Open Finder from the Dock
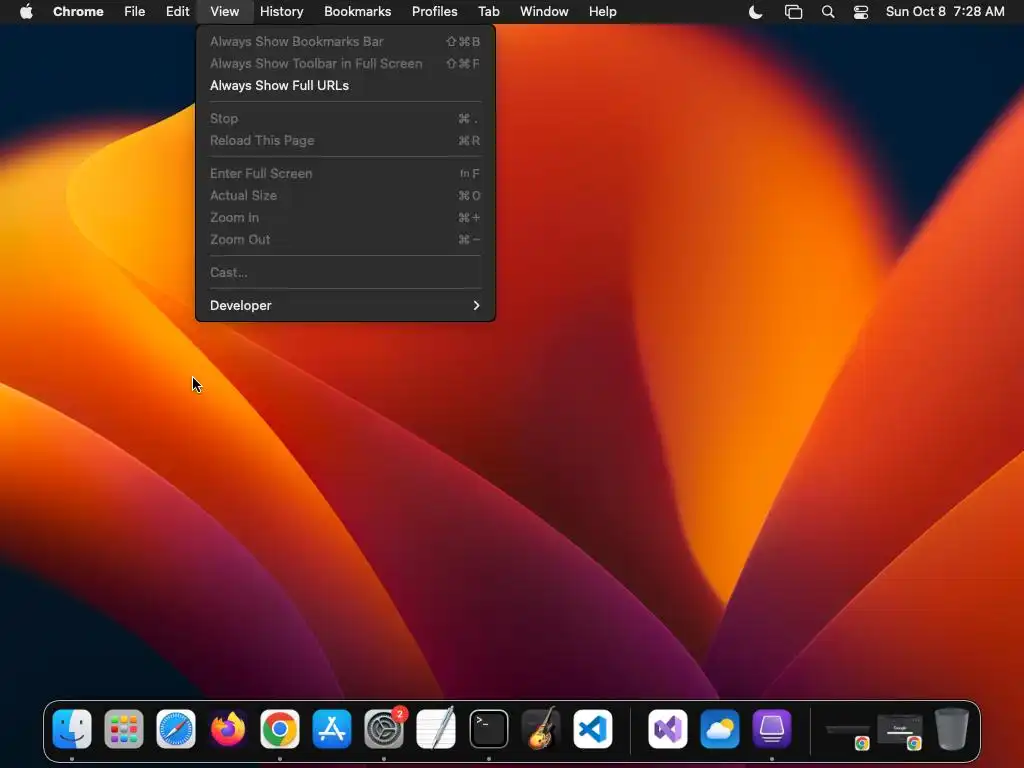Viewport: 1024px width, 768px height. click(x=72, y=729)
